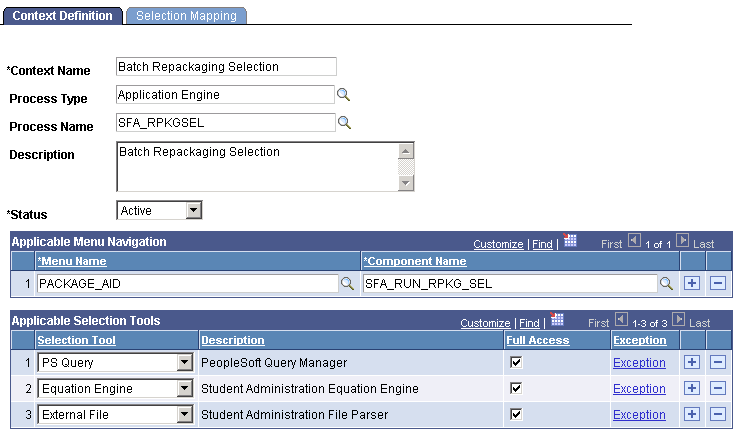
Task: Open the Process Type lookup magnifier
Action: [343, 95]
